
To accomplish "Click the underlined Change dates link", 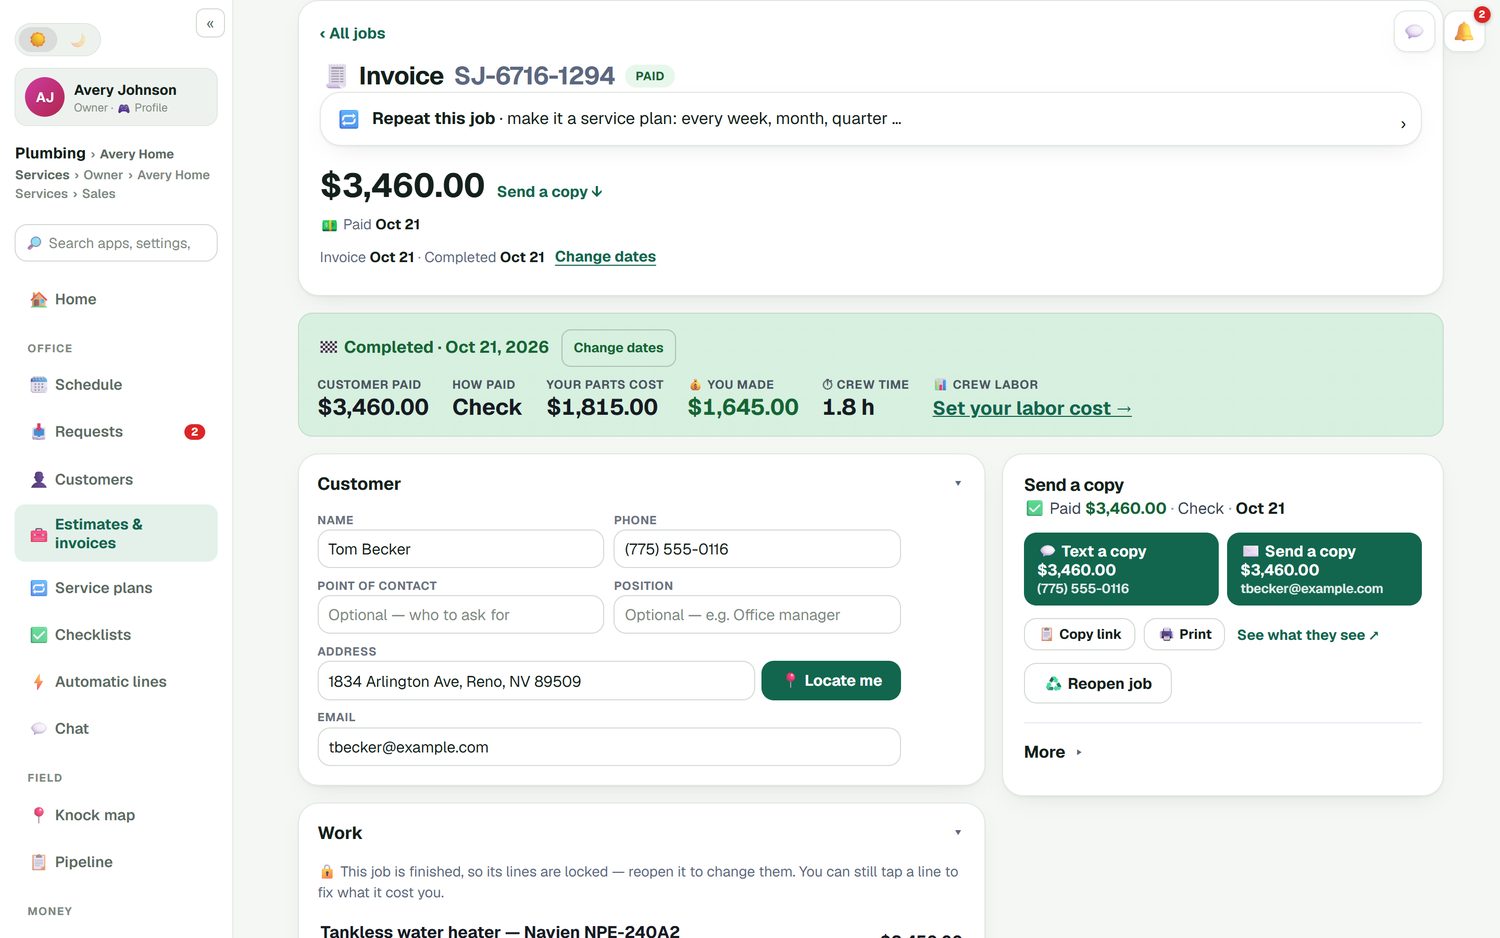I will (x=605, y=257).
